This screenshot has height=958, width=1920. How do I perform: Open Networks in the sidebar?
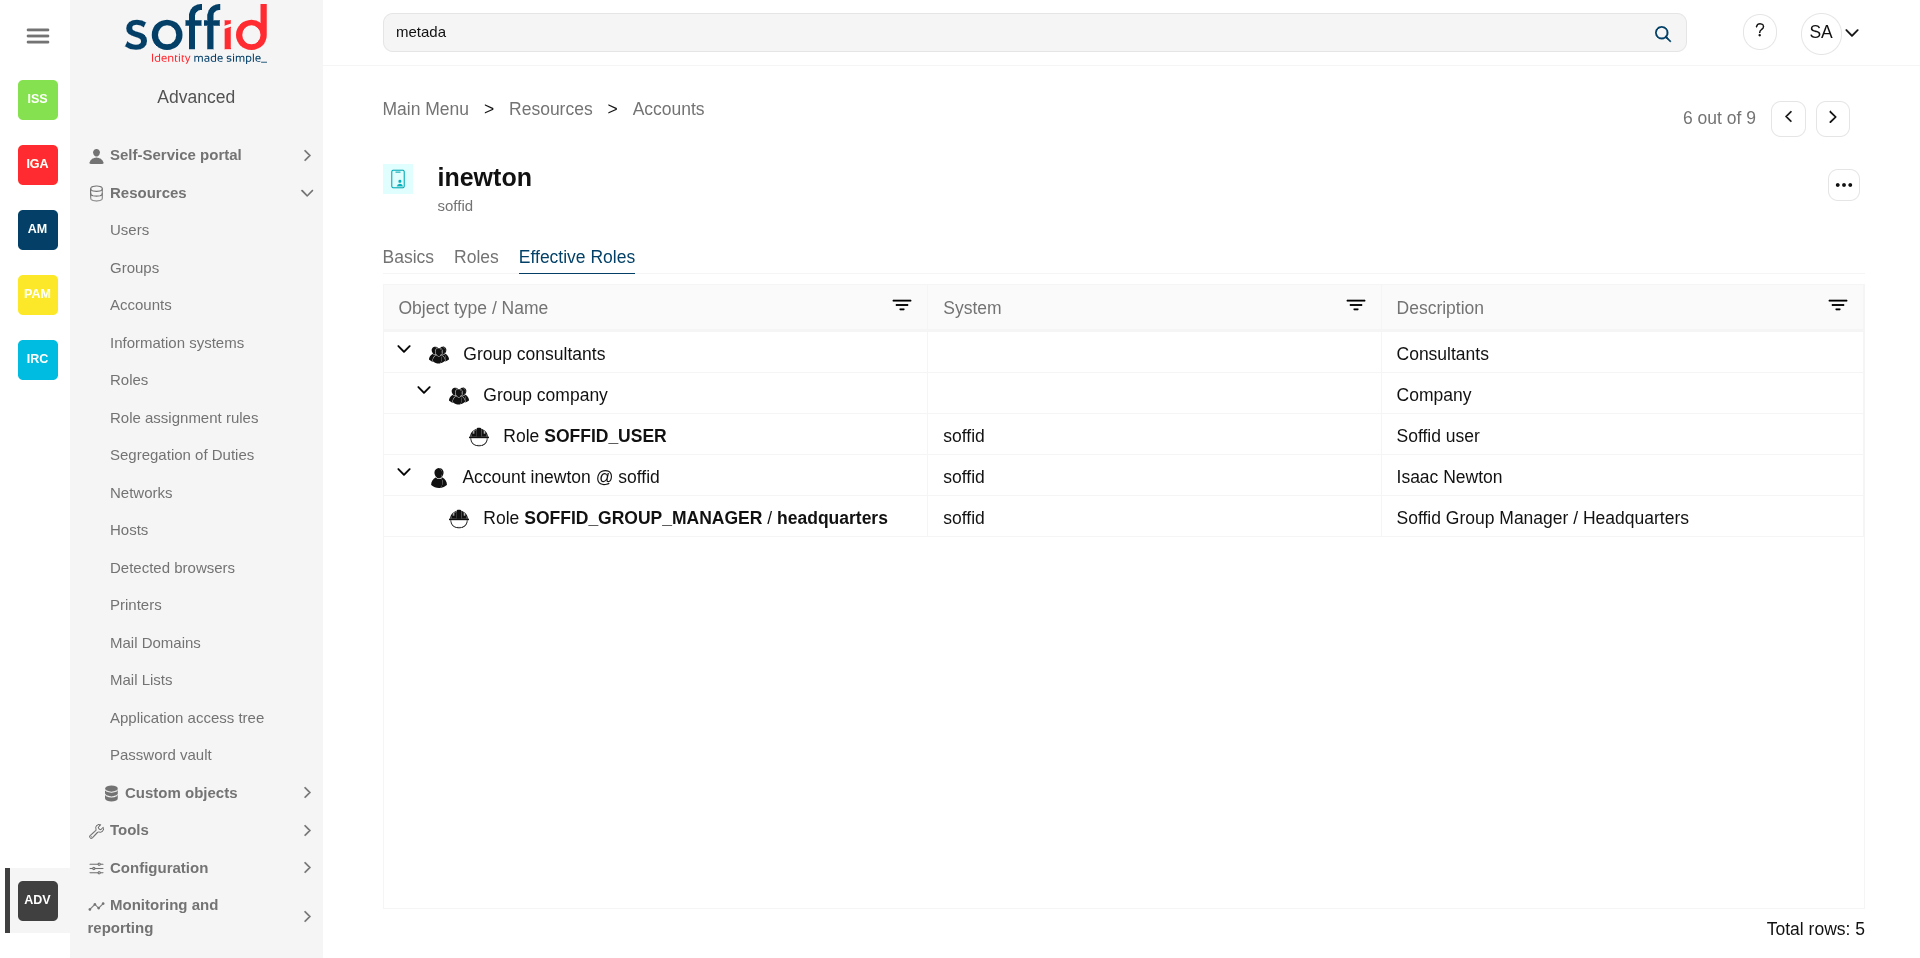[x=141, y=493]
